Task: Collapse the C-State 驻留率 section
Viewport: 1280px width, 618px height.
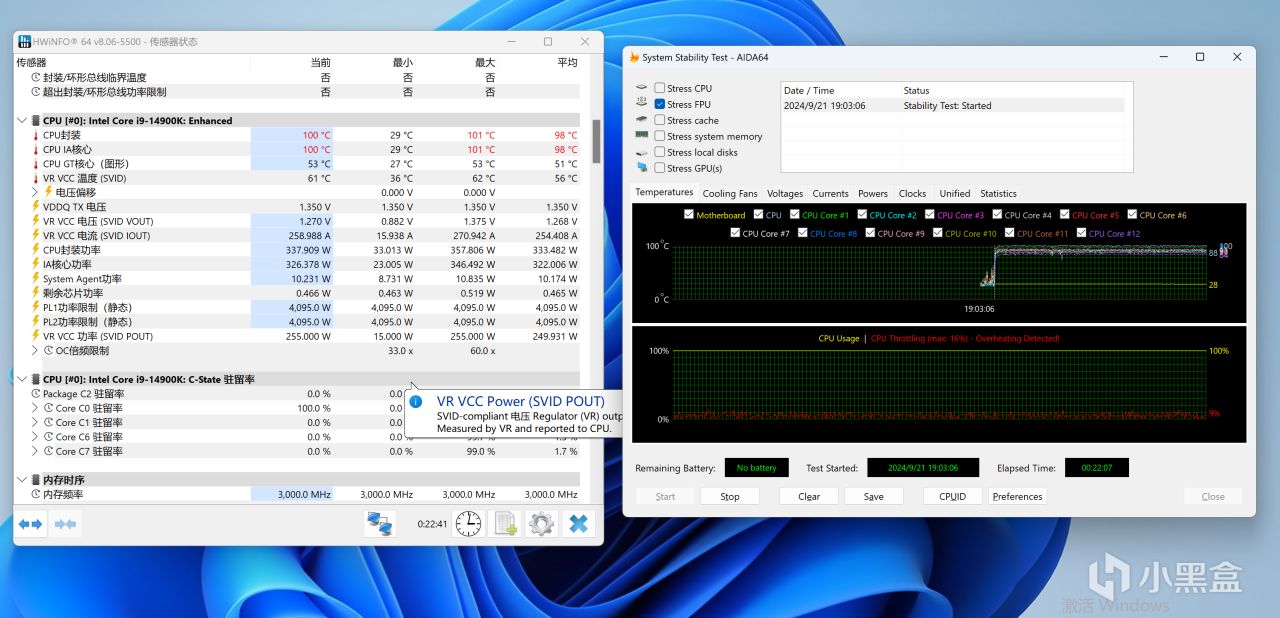Action: tap(22, 380)
